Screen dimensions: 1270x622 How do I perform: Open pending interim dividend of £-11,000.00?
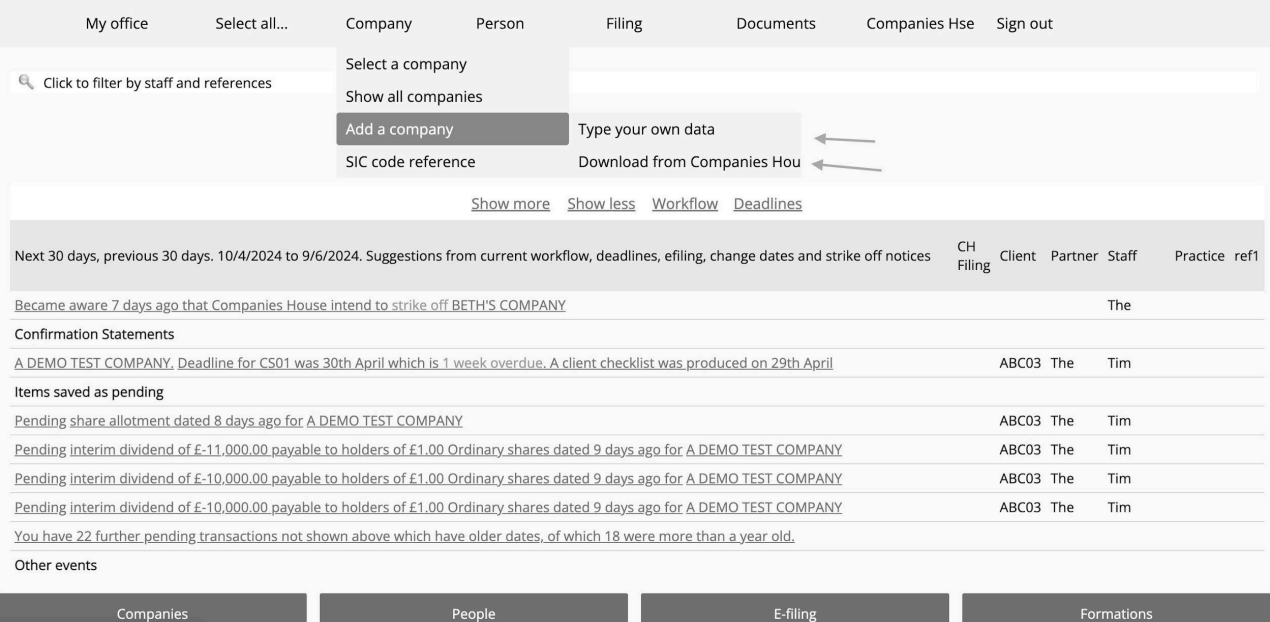click(428, 449)
